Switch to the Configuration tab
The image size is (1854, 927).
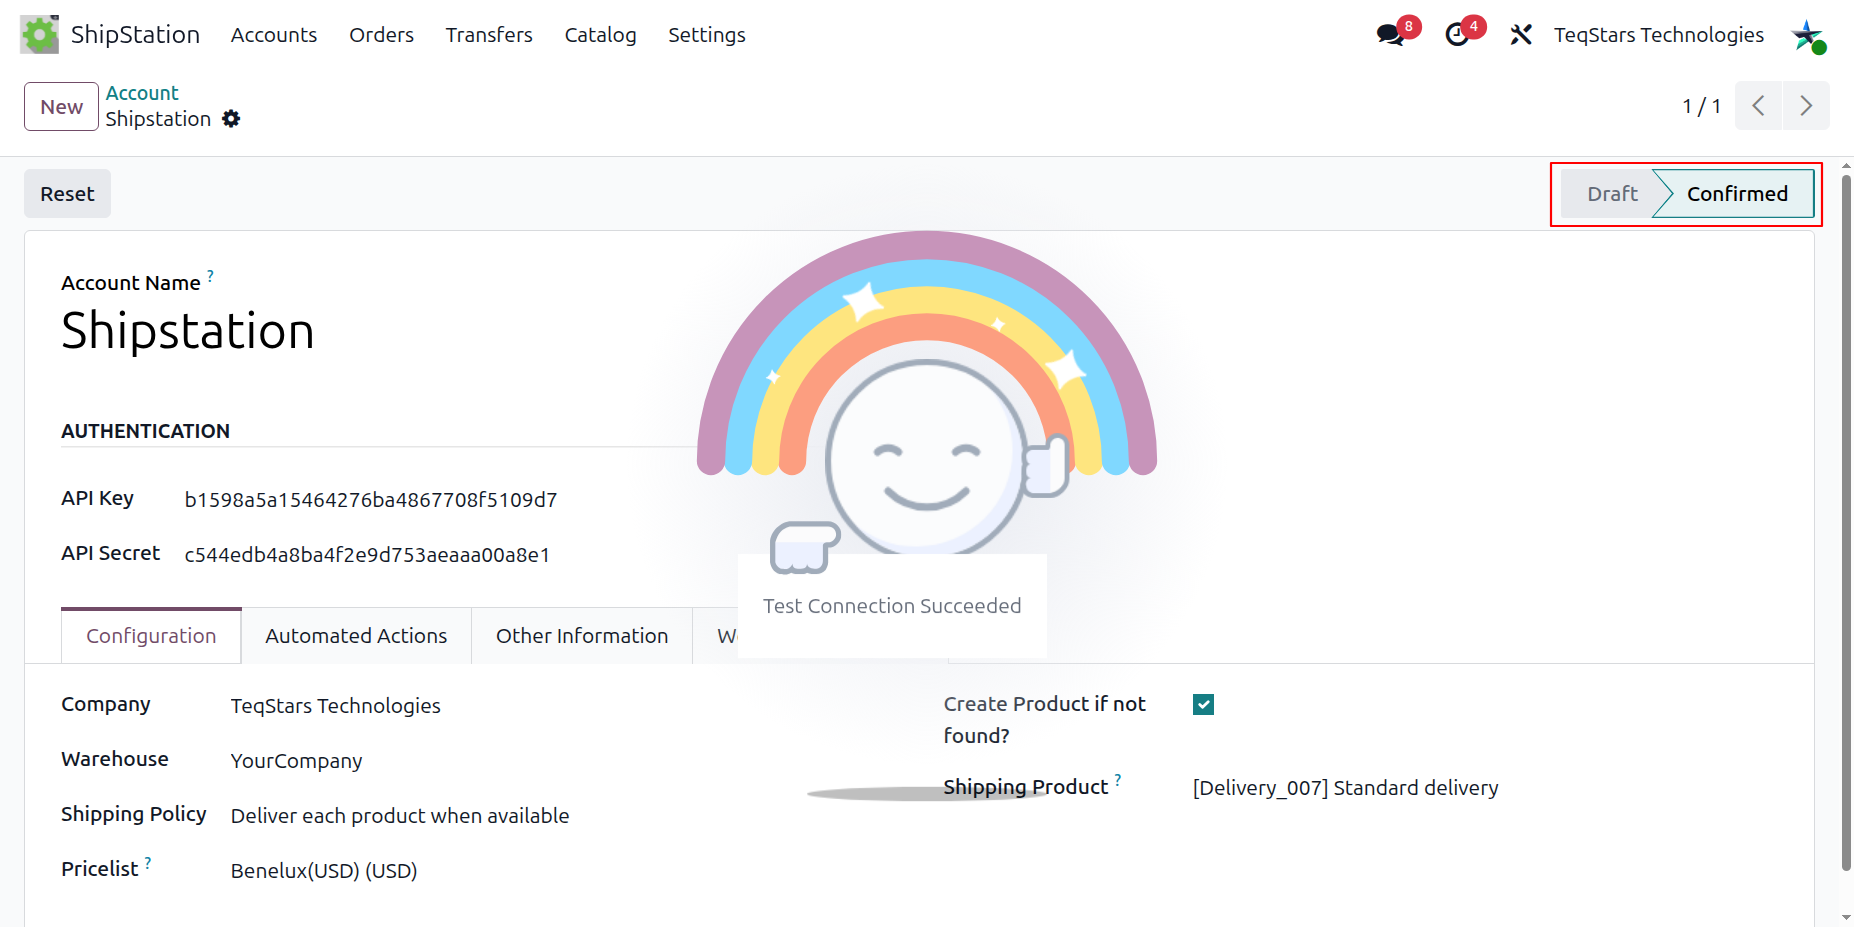pos(151,636)
